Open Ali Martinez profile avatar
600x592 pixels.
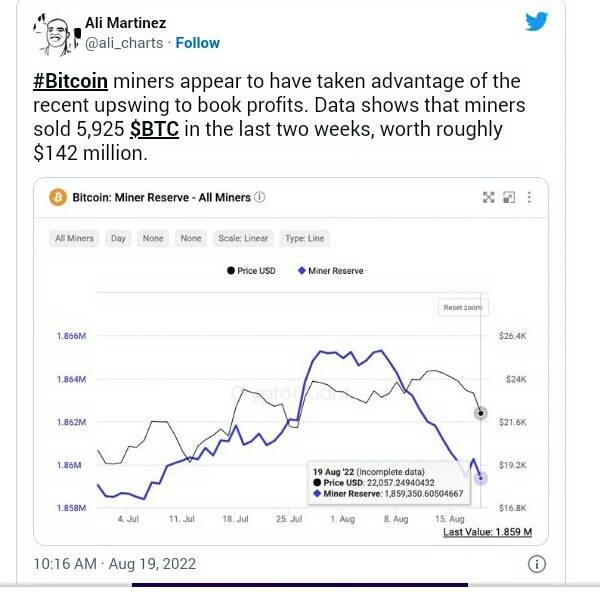(x=57, y=35)
